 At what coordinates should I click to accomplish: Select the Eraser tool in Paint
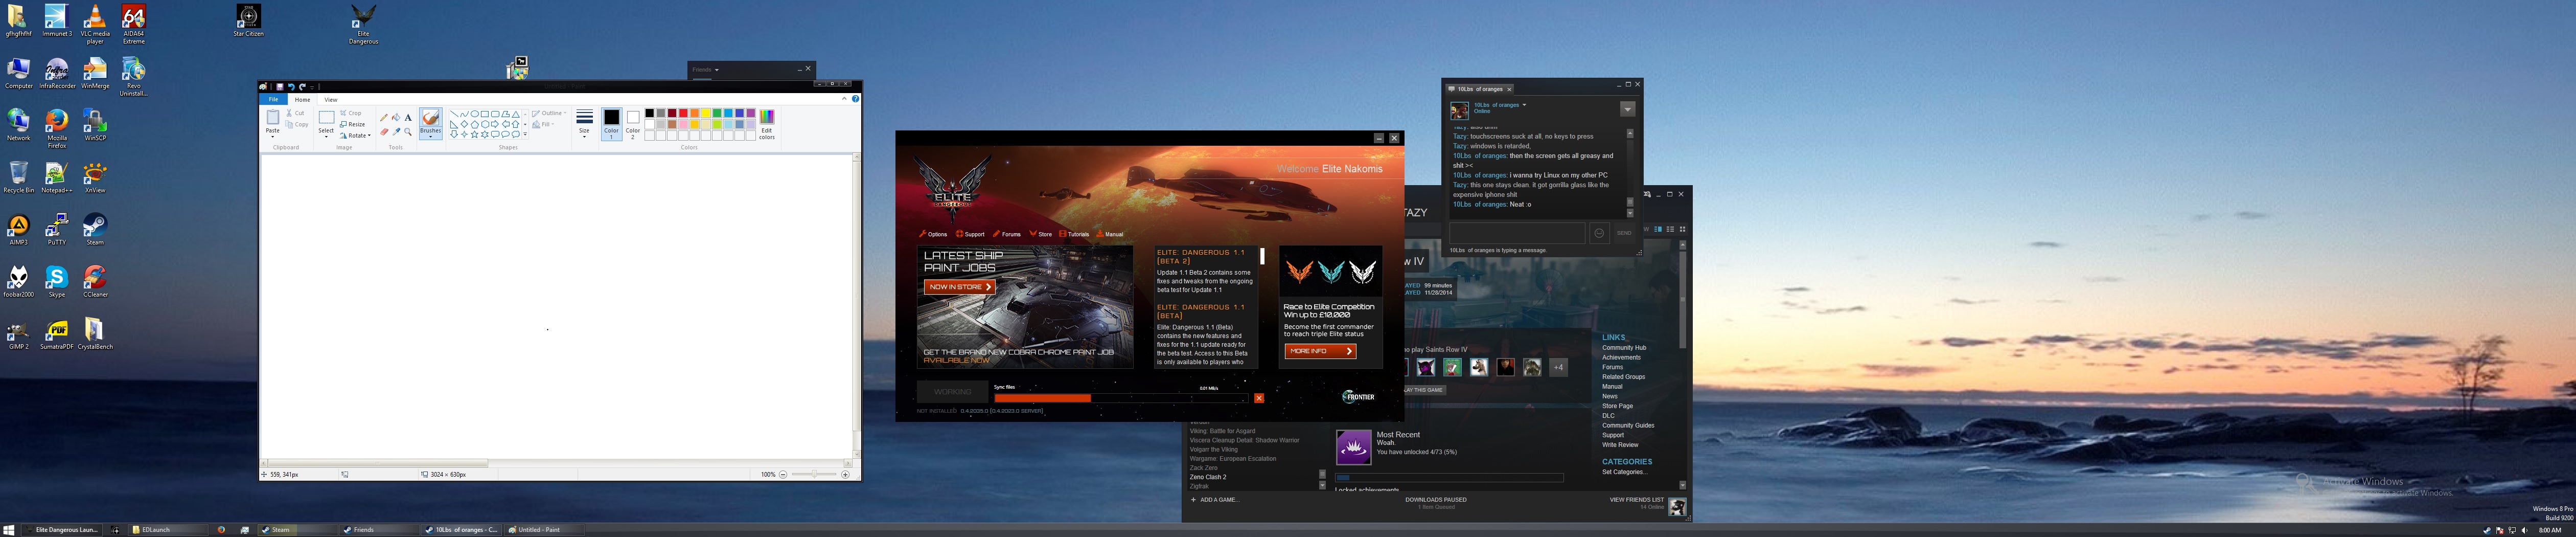pos(384,132)
